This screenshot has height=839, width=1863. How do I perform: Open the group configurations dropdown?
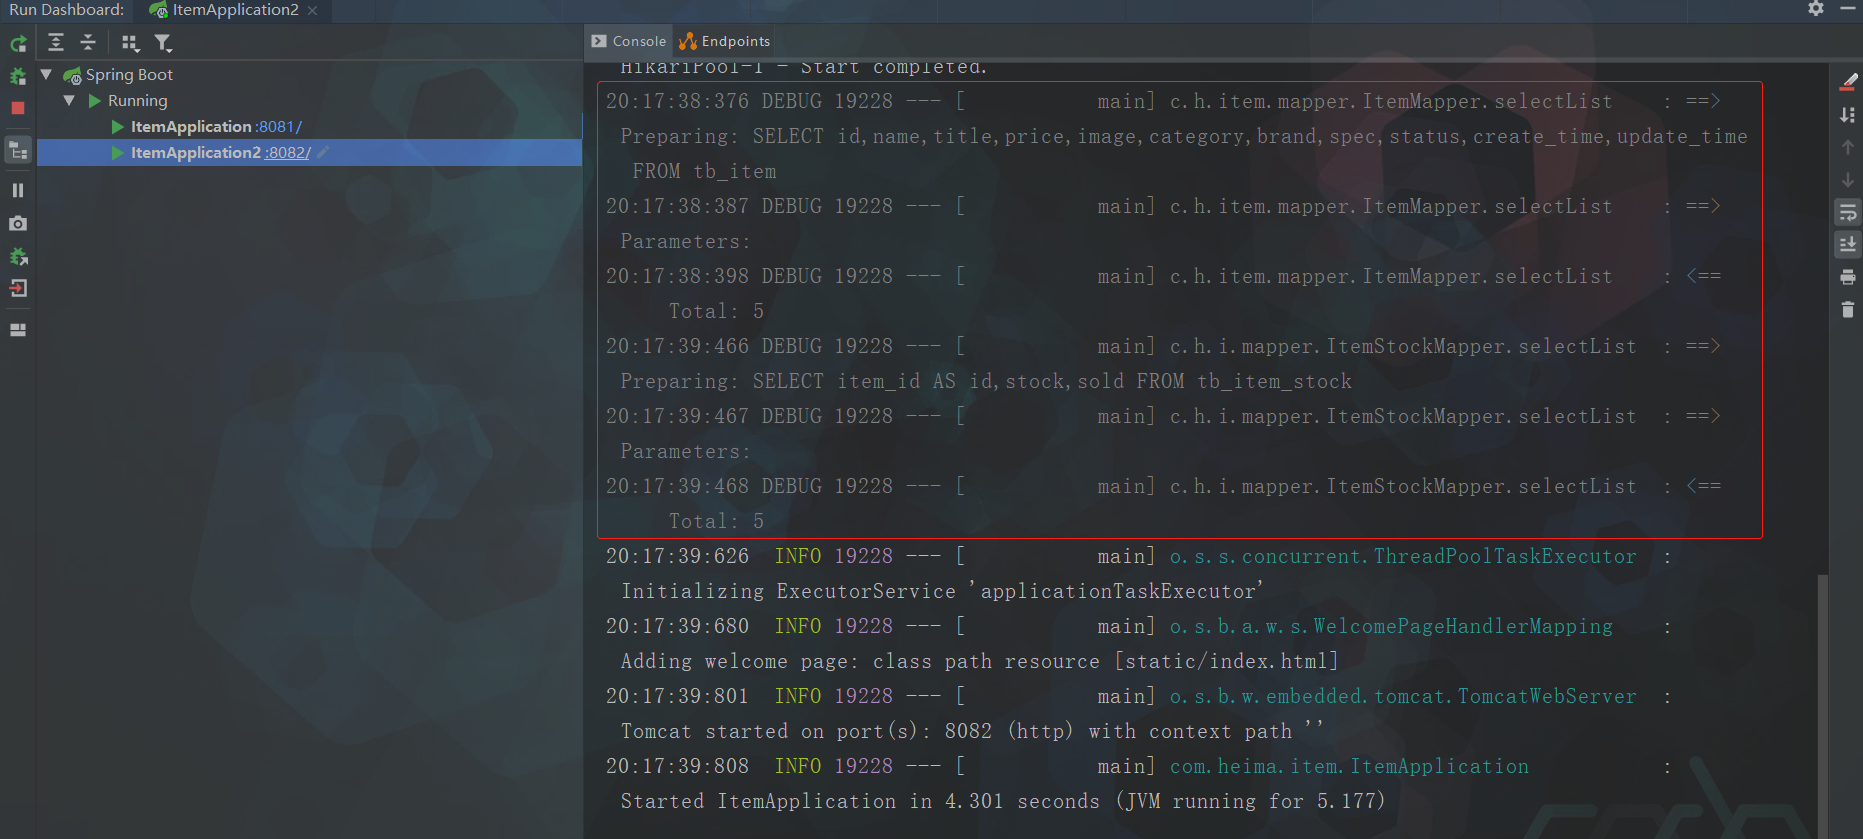(130, 43)
